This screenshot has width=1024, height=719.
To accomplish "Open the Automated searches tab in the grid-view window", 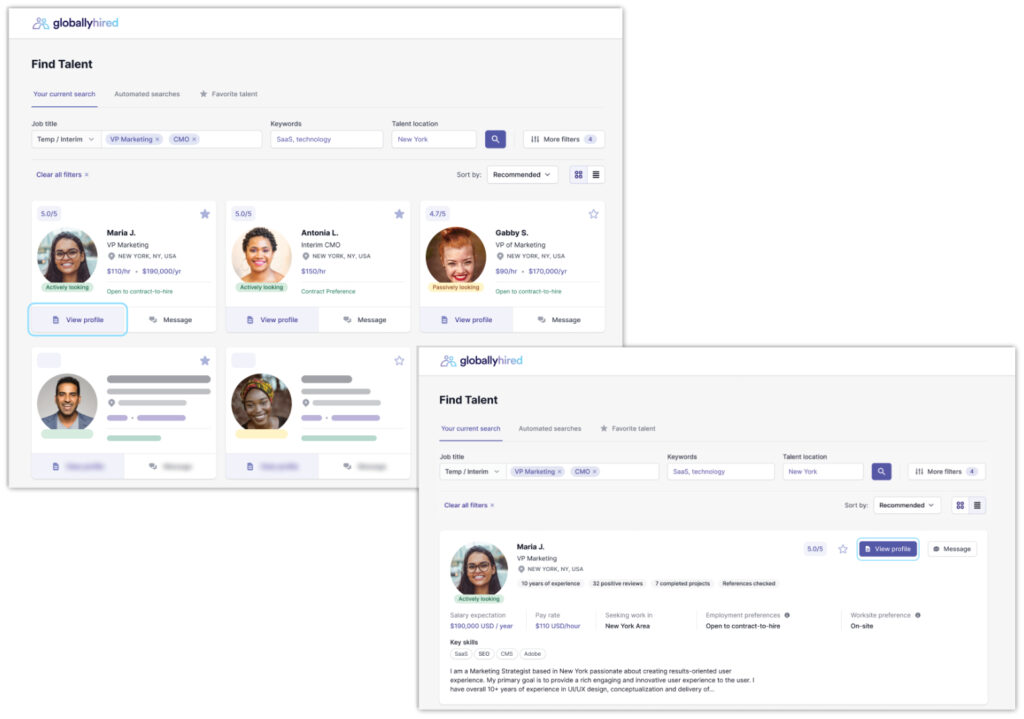I will click(147, 94).
